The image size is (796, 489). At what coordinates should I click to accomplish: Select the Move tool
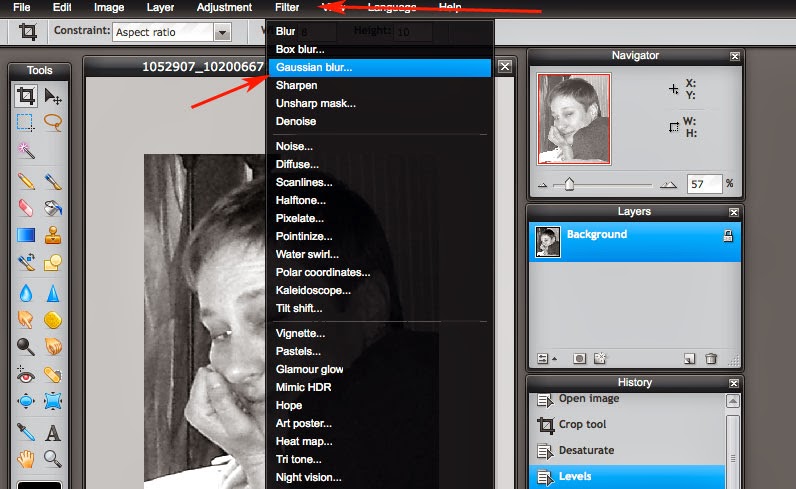[x=53, y=96]
